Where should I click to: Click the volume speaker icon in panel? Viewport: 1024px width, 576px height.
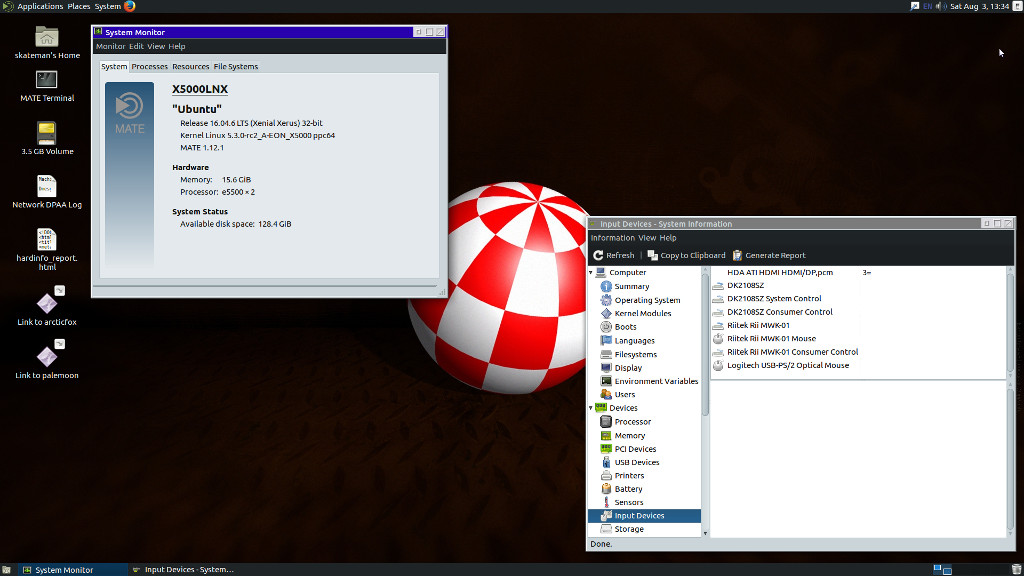tap(941, 6)
